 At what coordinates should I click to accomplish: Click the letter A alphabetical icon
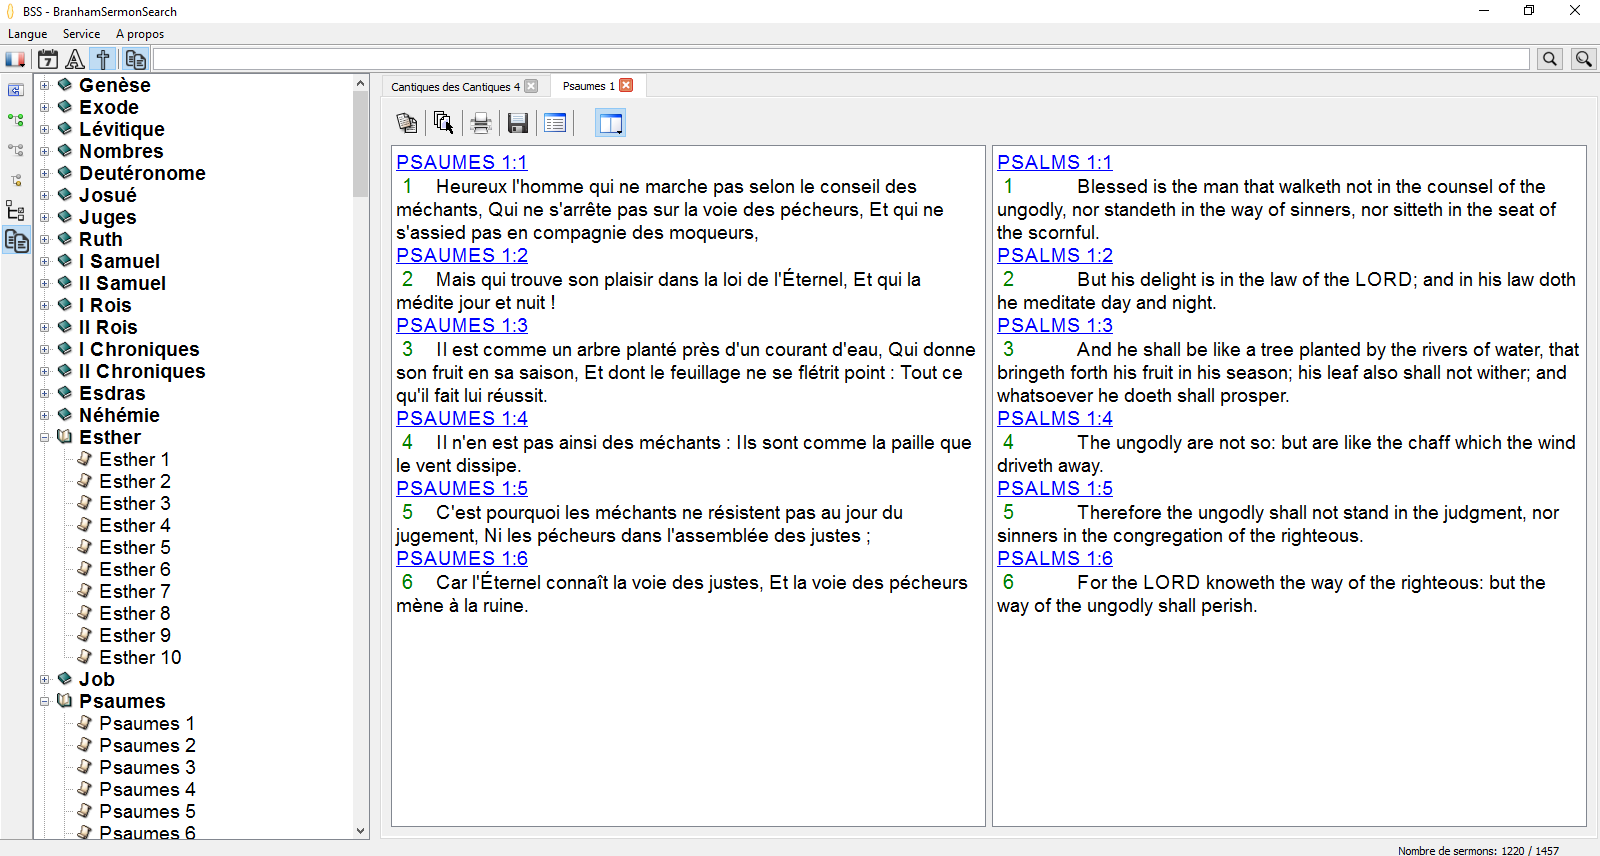(75, 59)
